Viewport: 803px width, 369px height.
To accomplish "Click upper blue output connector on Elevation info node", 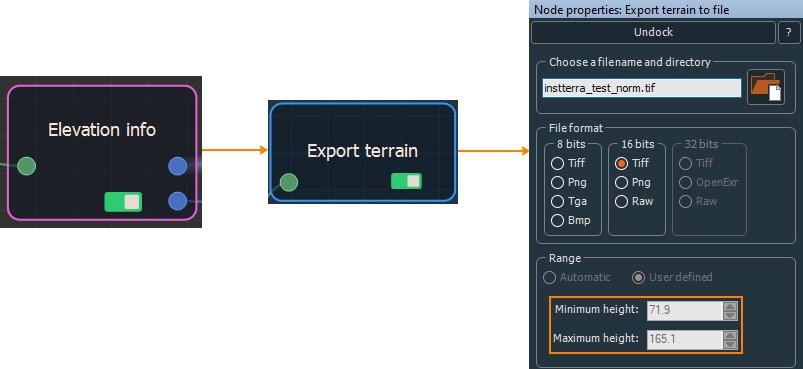I will click(177, 166).
